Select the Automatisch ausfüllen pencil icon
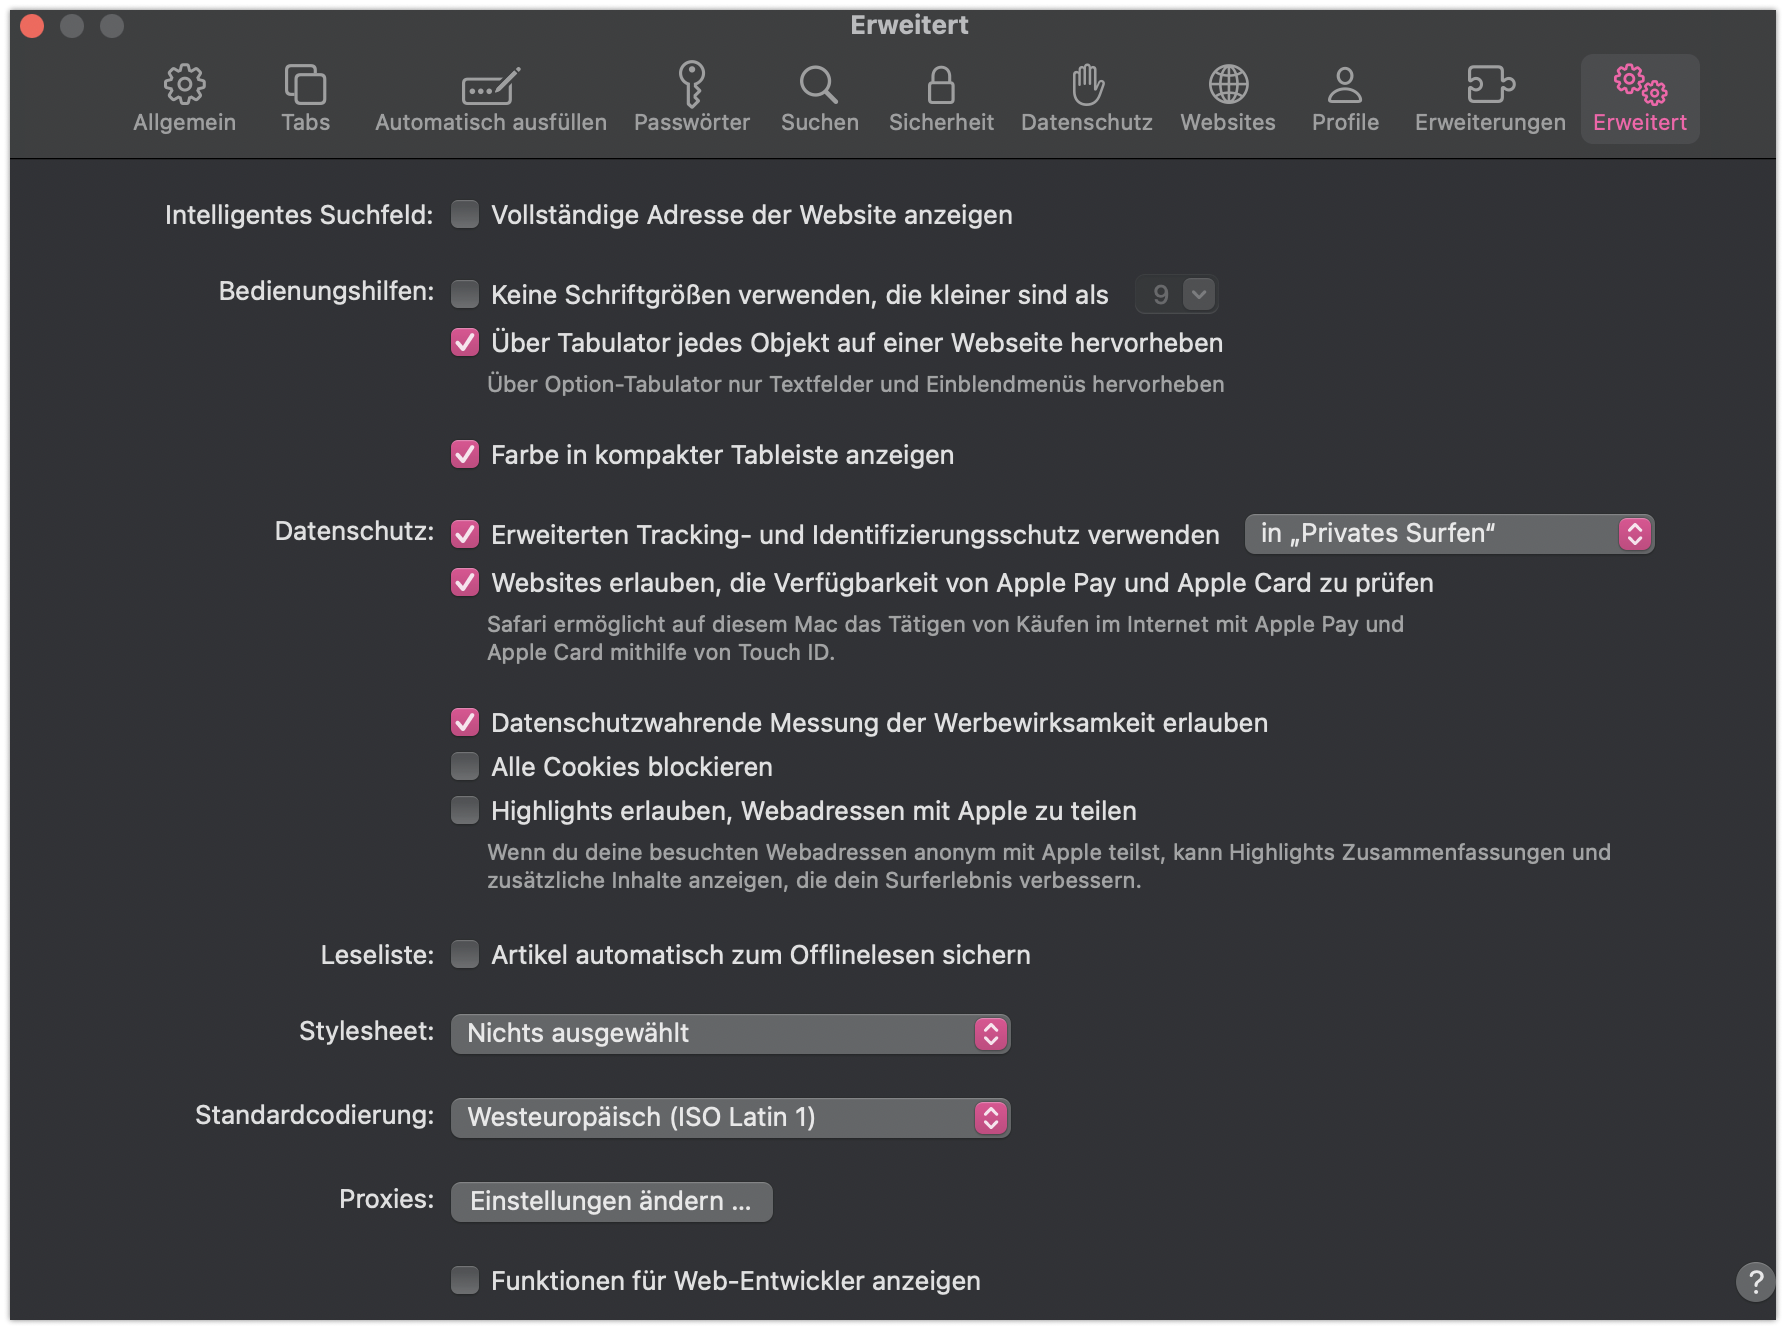Viewport: 1786px width, 1330px height. pos(490,86)
